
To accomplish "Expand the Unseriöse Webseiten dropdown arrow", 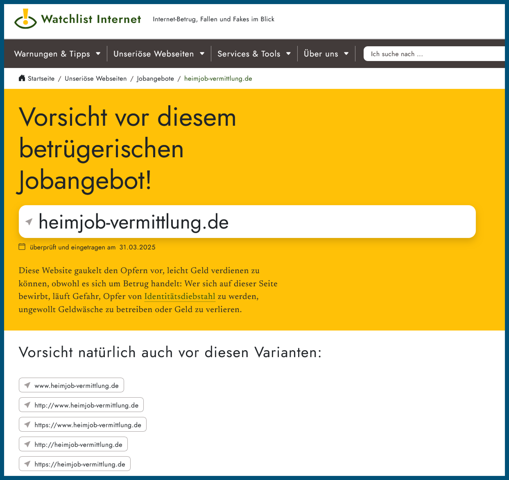I will click(202, 54).
